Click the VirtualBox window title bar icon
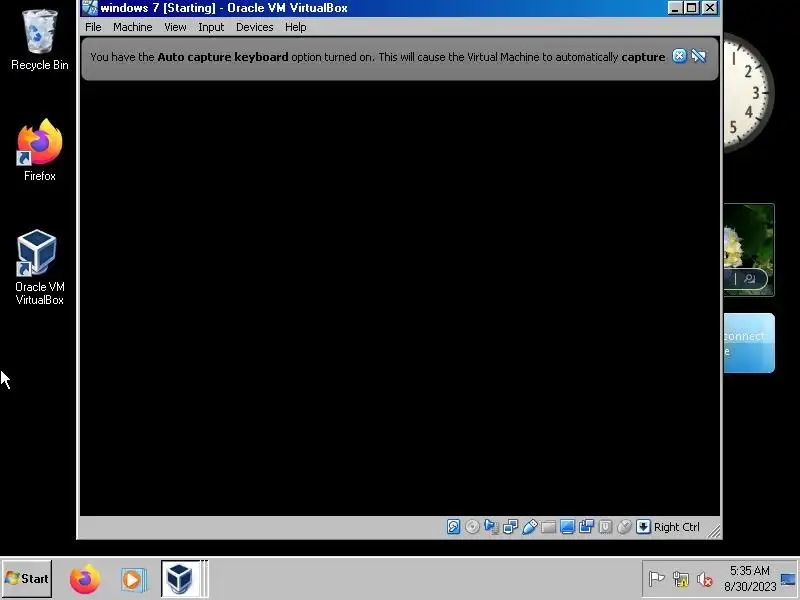800x600 pixels. 90,7
